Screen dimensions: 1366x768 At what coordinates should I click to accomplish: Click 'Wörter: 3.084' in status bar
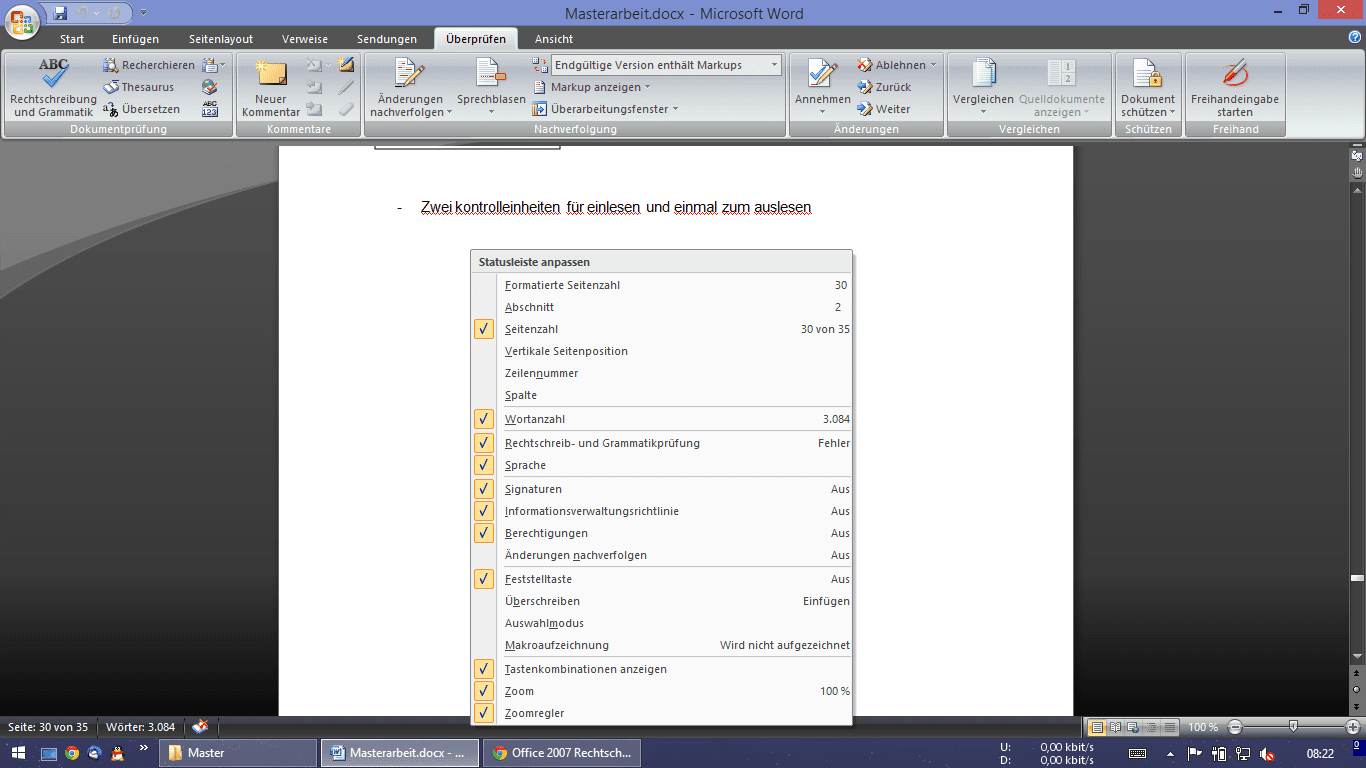(x=140, y=727)
